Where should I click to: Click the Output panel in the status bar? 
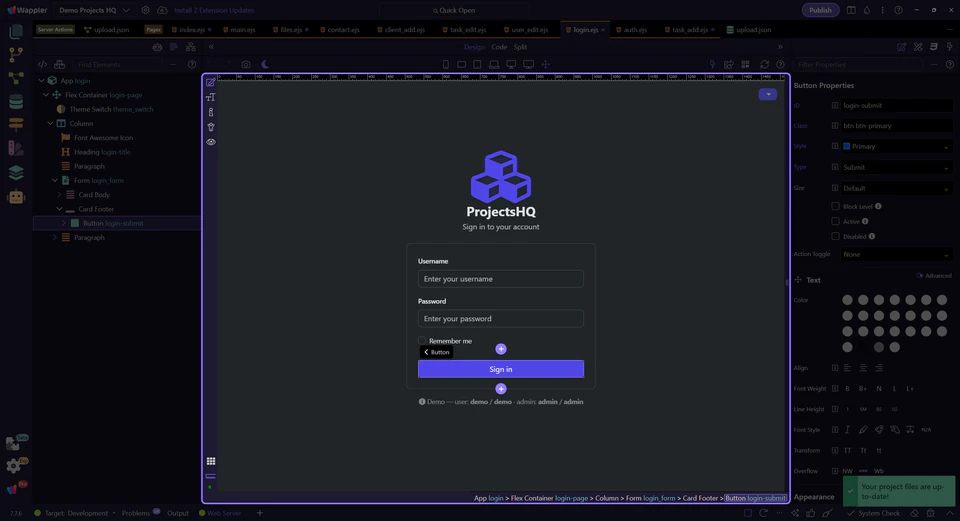point(178,513)
